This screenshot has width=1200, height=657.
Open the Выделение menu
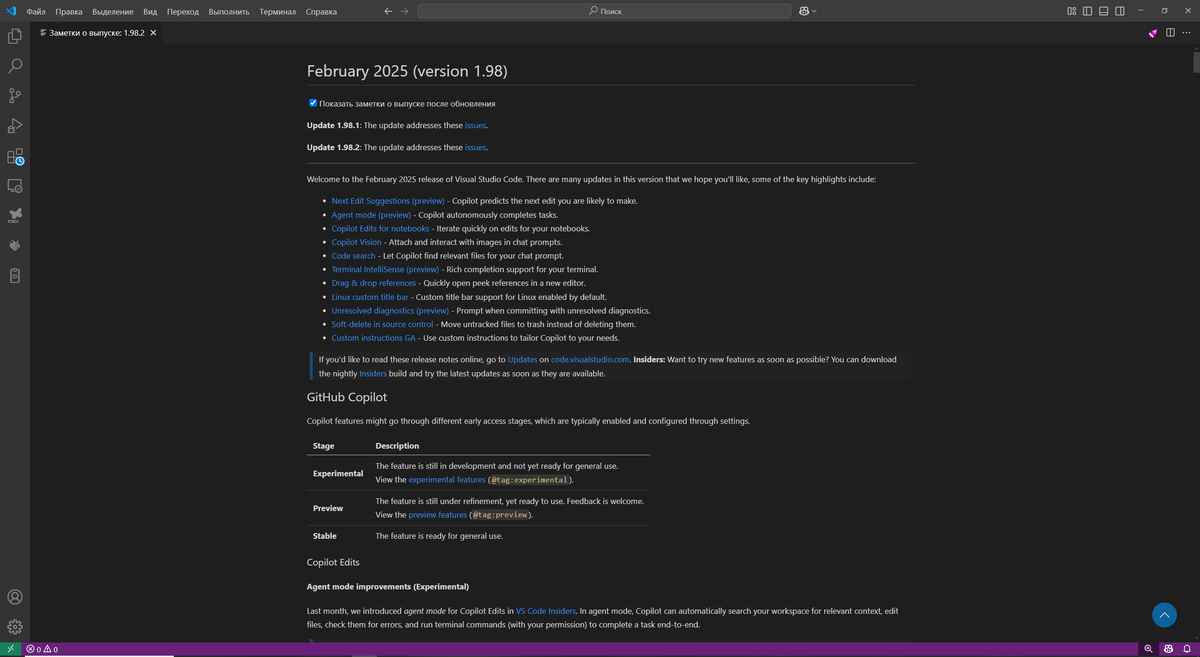[113, 11]
